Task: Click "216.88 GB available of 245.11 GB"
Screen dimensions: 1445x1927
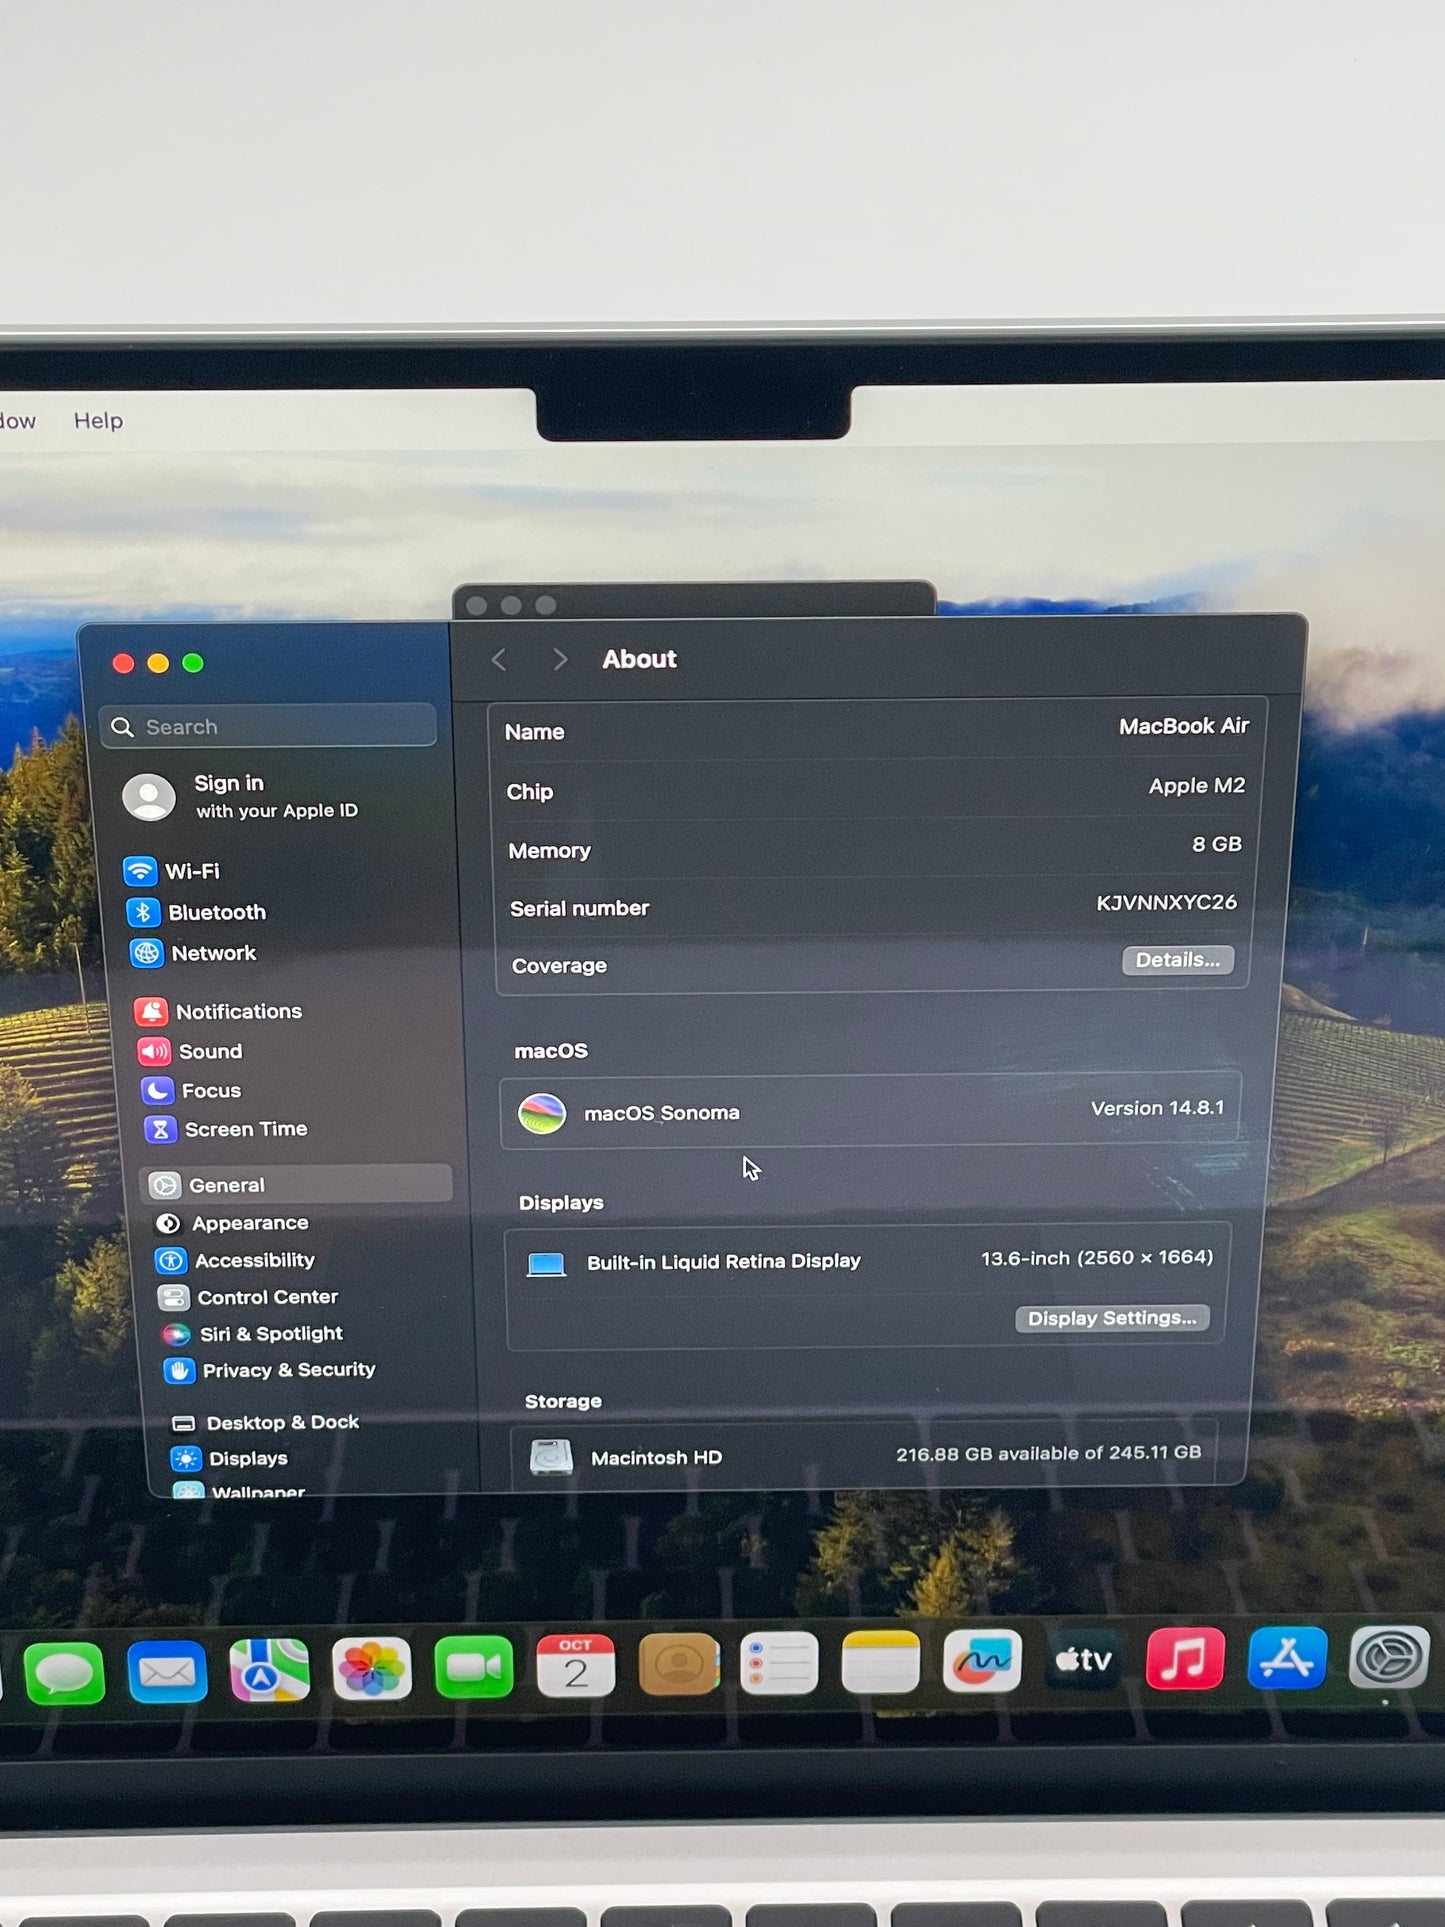Action: [x=1049, y=1453]
